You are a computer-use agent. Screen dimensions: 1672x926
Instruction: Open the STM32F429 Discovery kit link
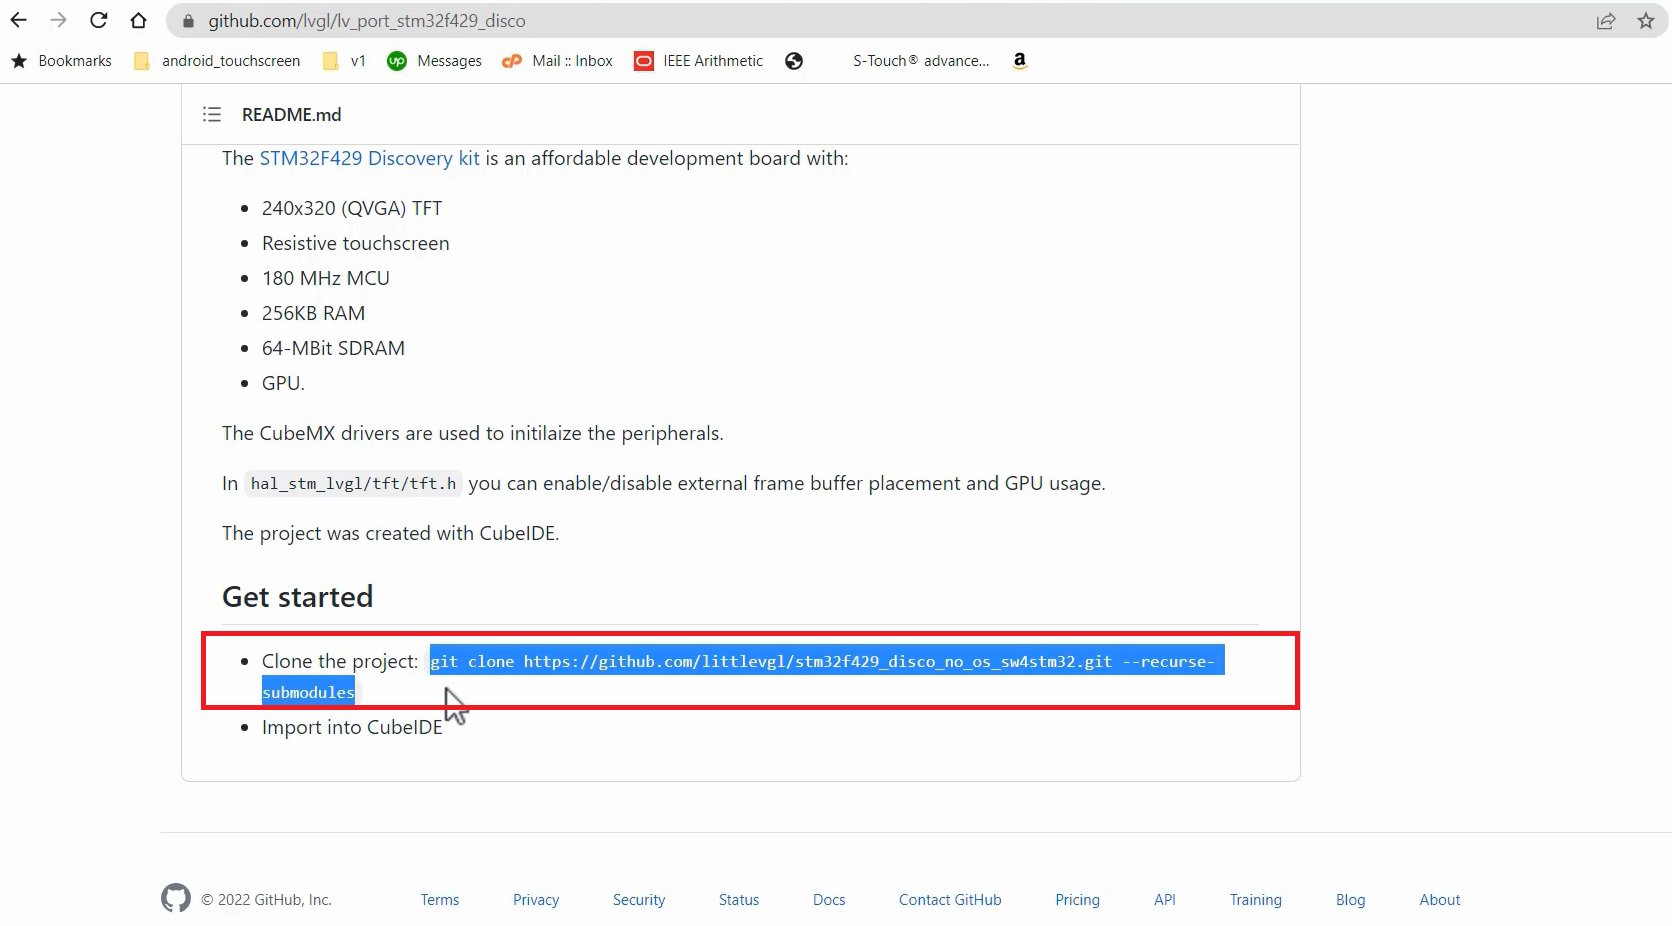tap(369, 158)
